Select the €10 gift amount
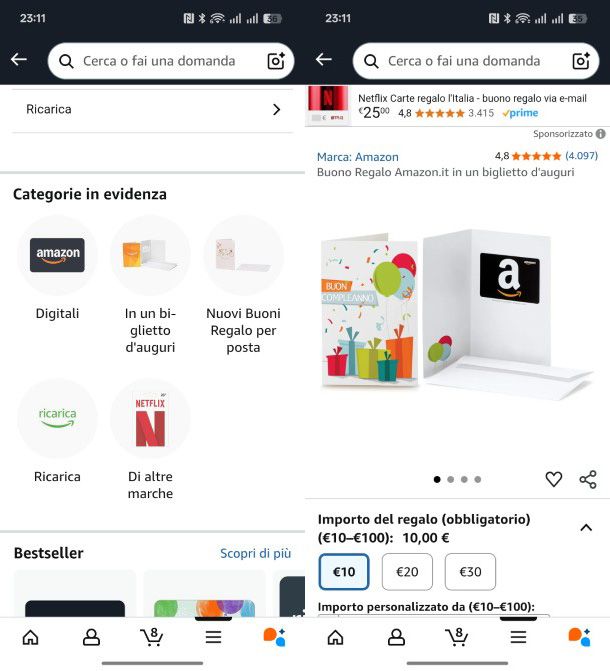 click(344, 572)
